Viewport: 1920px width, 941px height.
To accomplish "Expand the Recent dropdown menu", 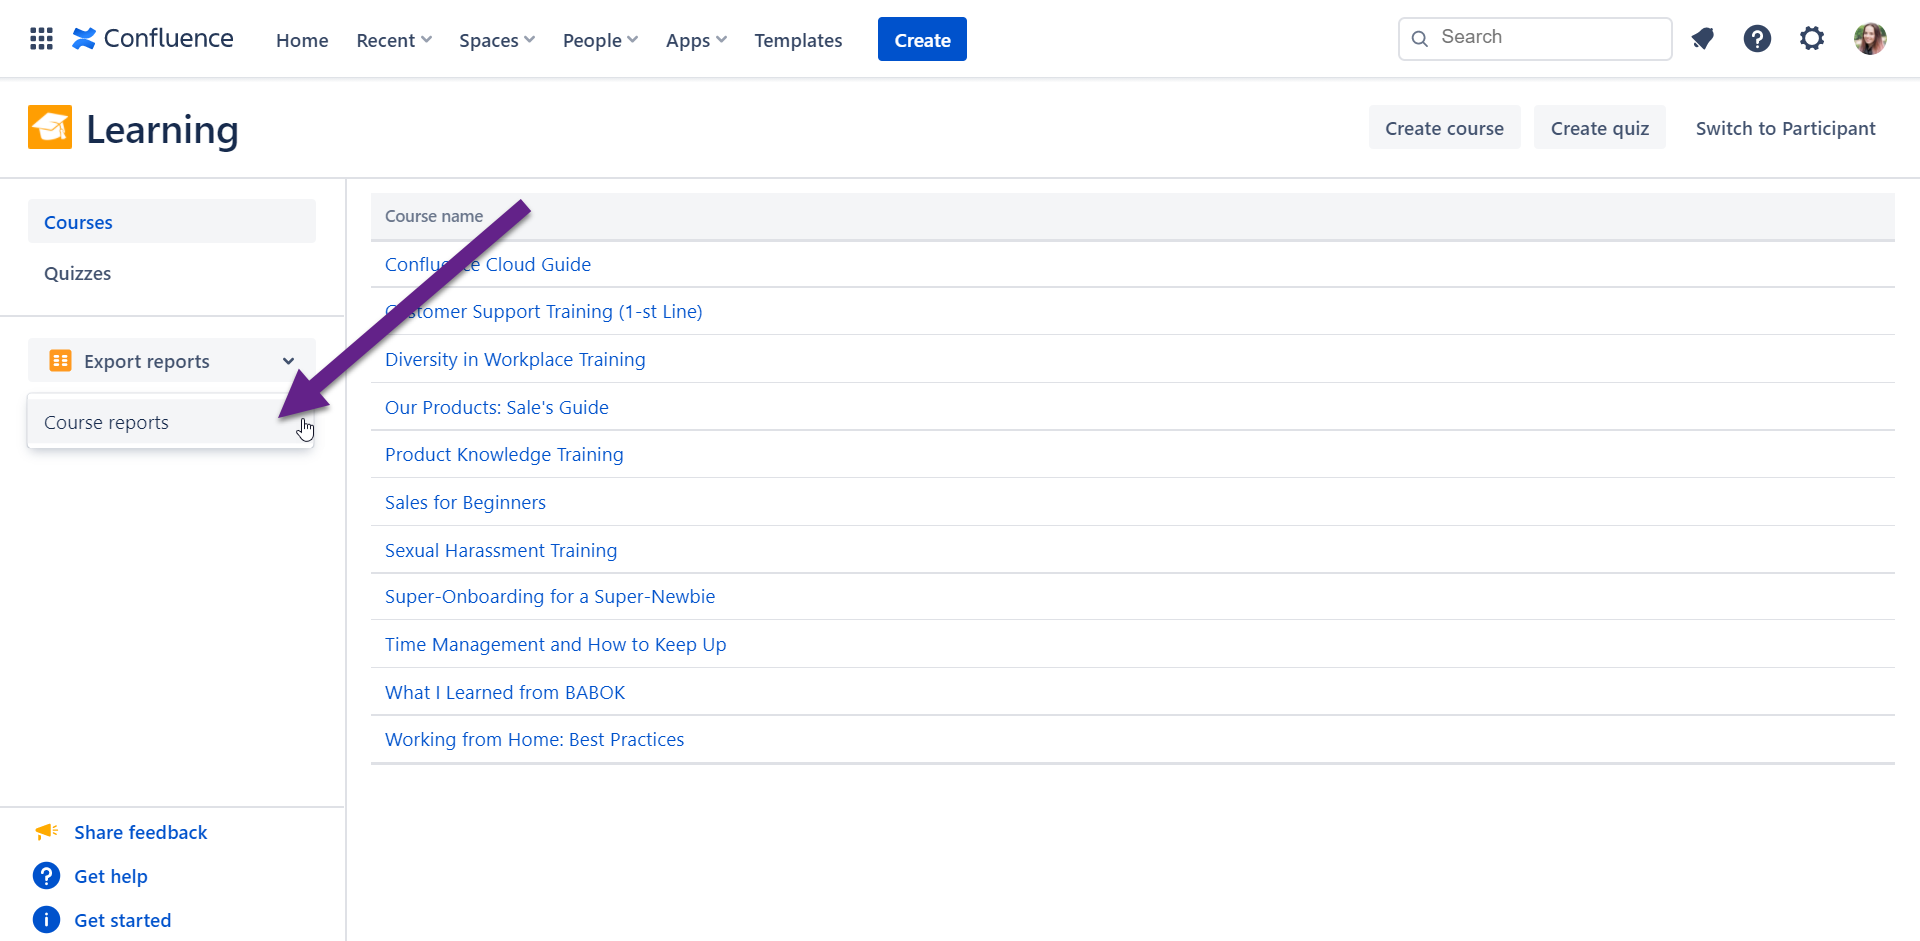I will tap(394, 40).
